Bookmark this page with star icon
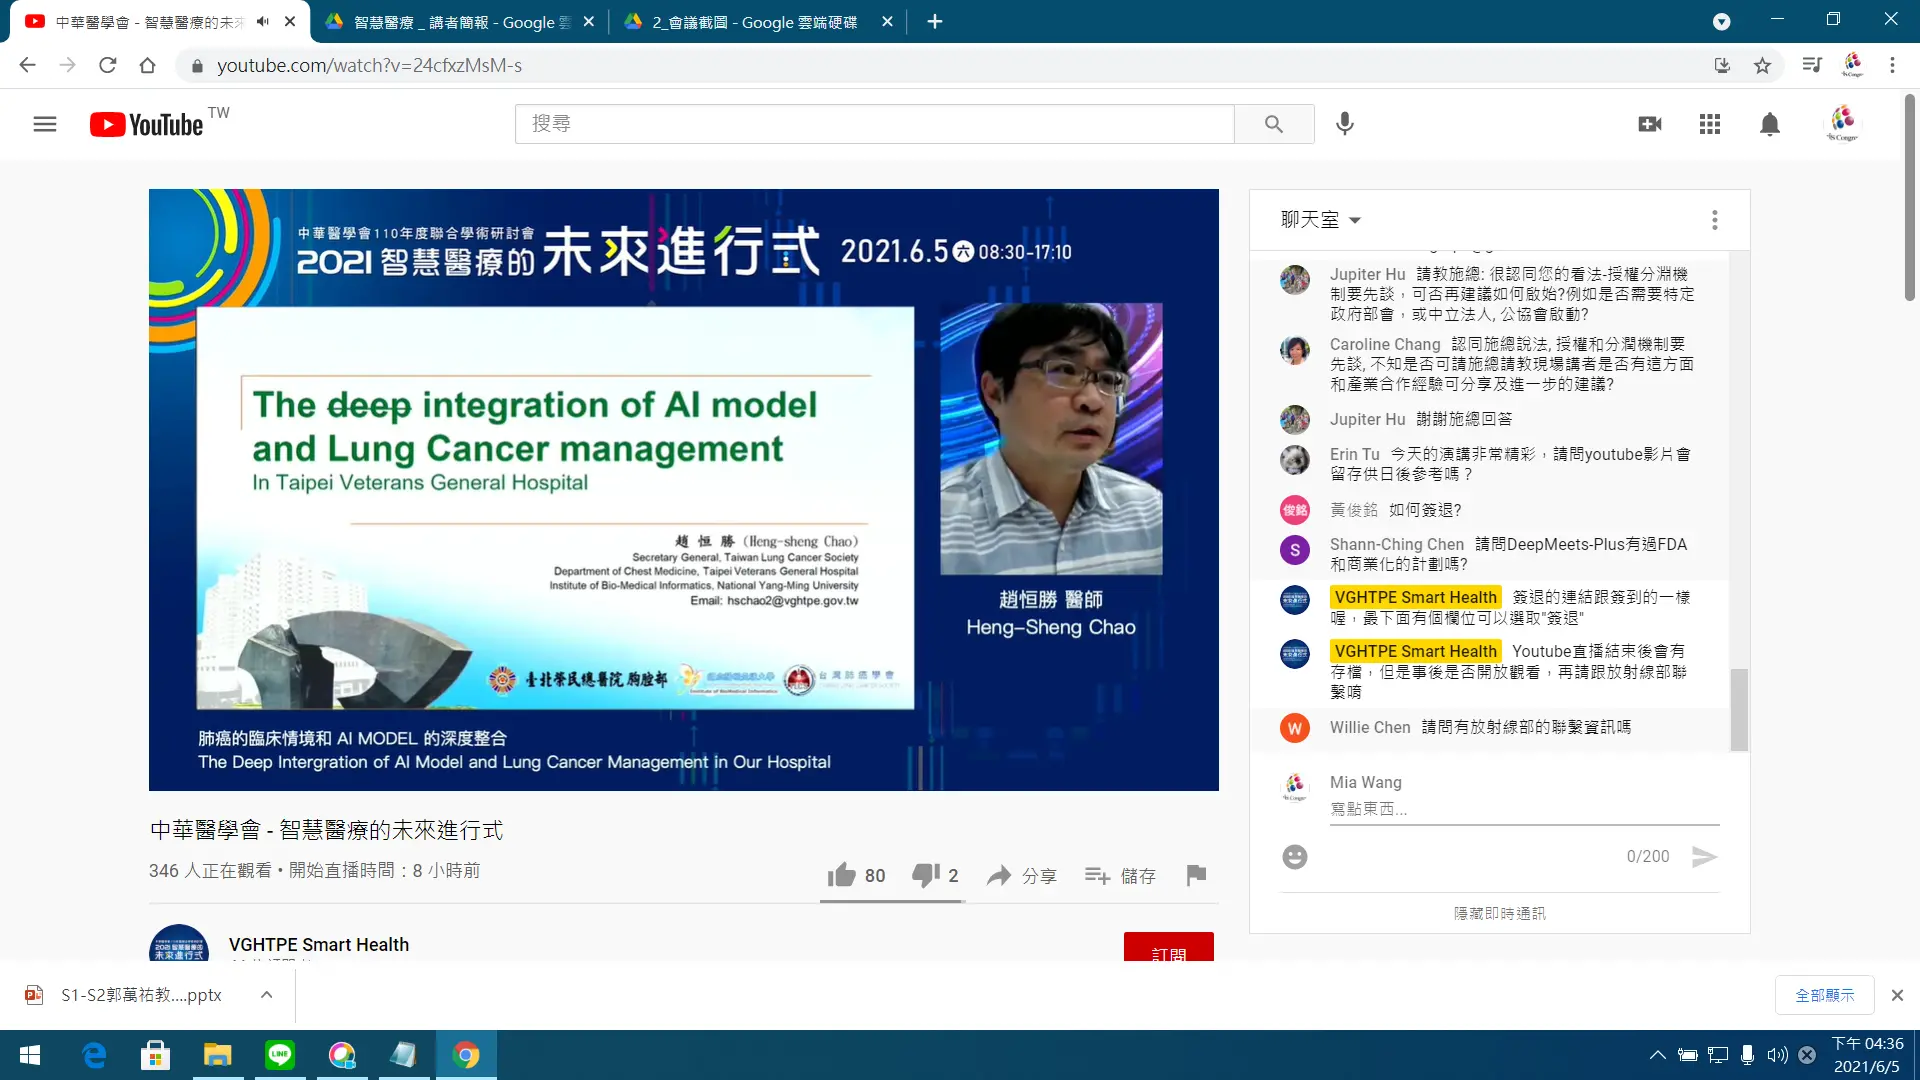Image resolution: width=1920 pixels, height=1080 pixels. pos(1762,65)
